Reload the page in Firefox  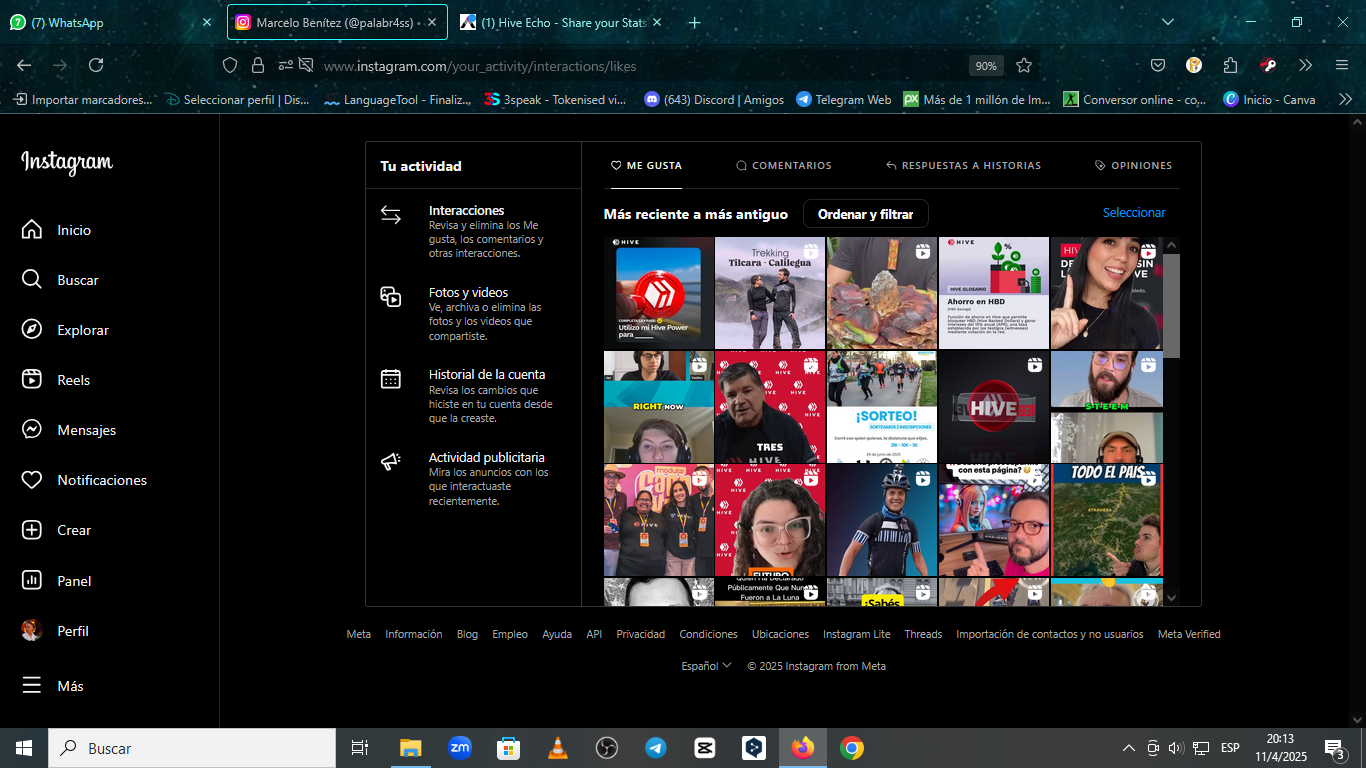[x=96, y=65]
